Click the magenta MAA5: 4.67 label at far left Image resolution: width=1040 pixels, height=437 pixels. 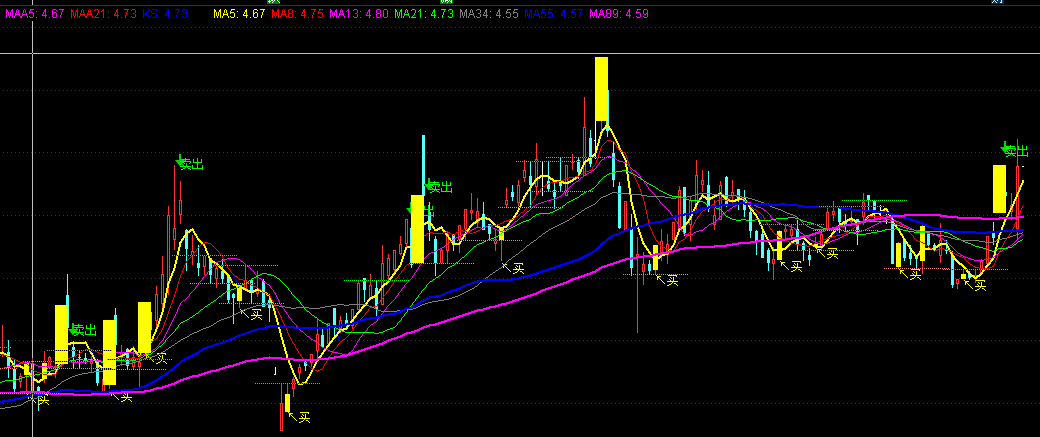click(x=36, y=15)
